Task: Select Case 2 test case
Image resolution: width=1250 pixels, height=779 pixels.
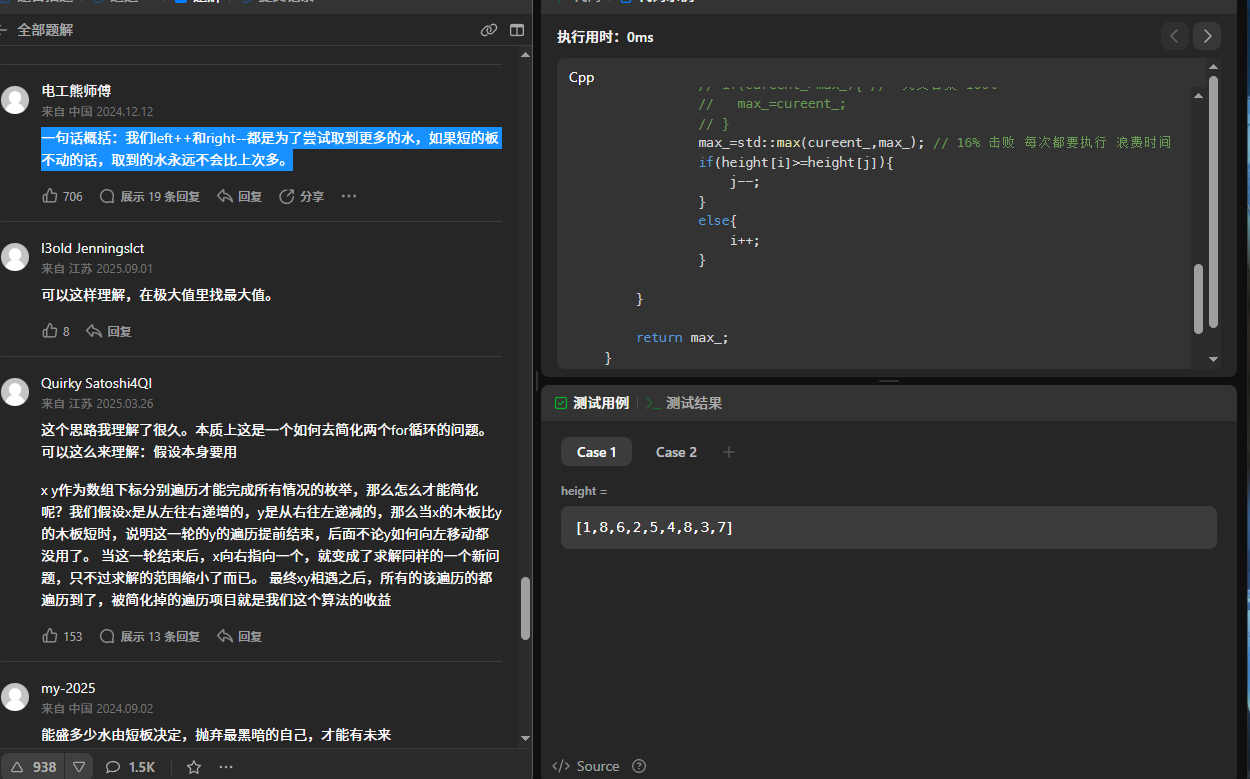Action: (x=676, y=452)
